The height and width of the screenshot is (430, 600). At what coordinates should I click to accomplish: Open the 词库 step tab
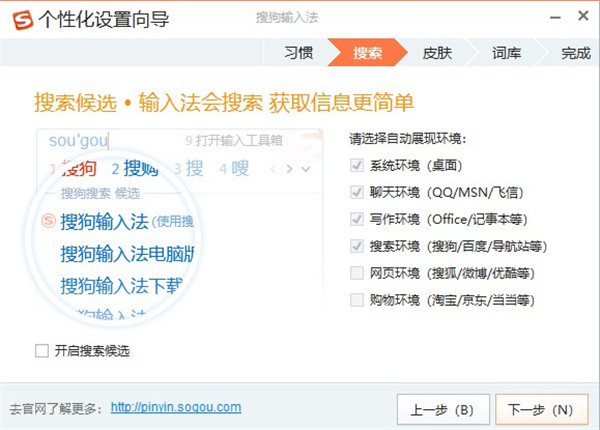(x=506, y=52)
